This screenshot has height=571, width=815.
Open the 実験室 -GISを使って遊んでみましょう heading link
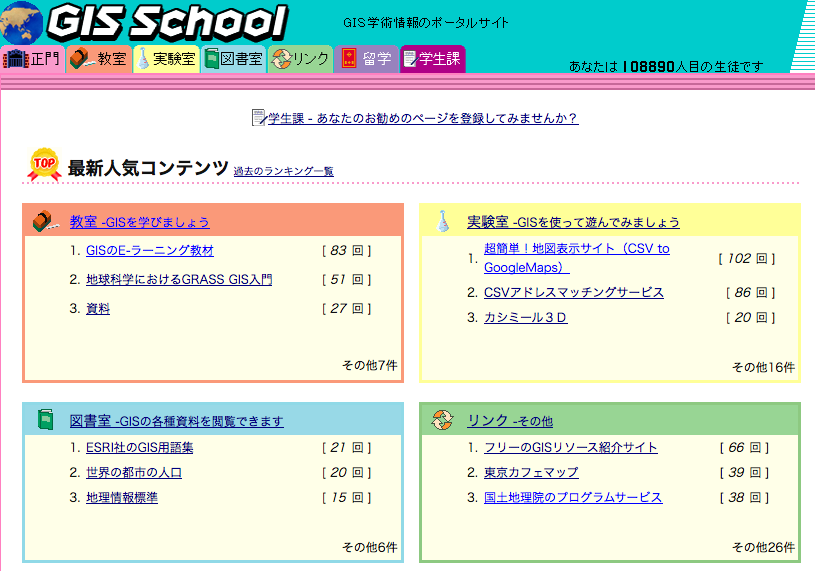tap(573, 222)
